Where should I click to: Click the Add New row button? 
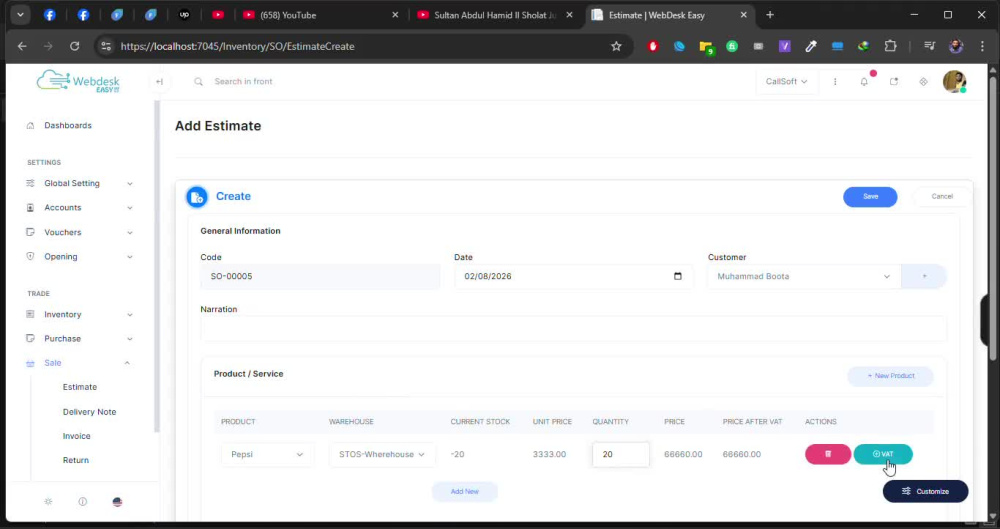pos(464,491)
